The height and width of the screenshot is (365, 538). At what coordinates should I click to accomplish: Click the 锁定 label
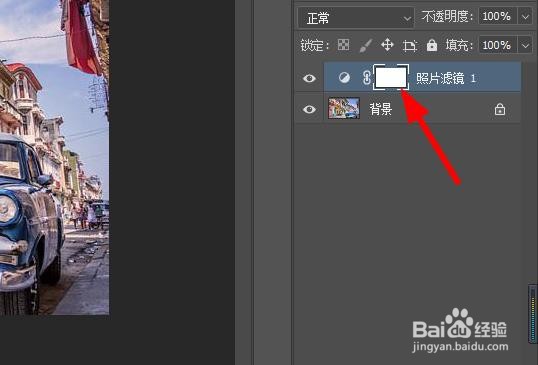tap(315, 45)
